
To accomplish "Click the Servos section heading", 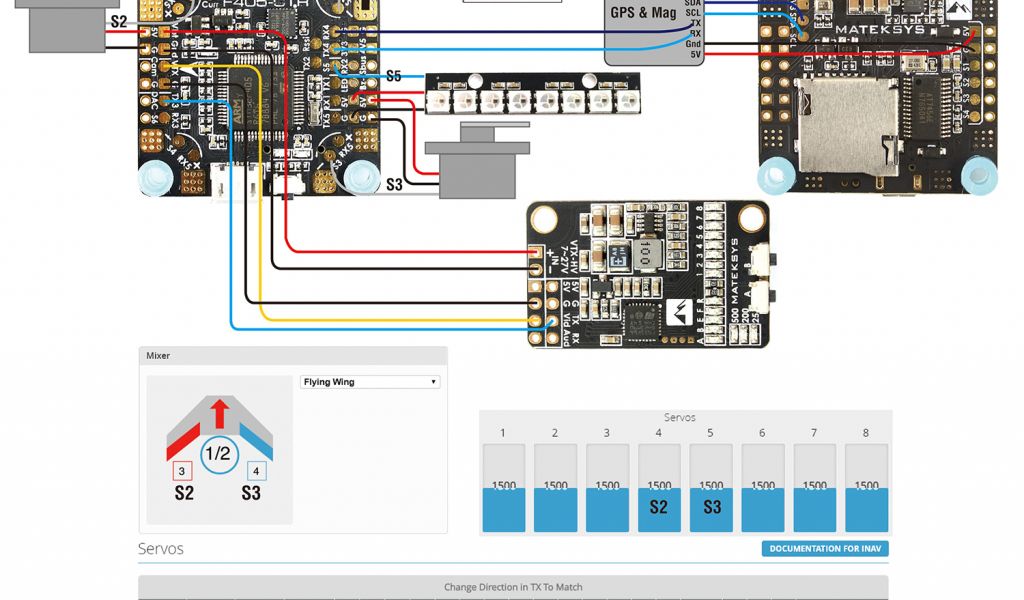I will pos(161,549).
